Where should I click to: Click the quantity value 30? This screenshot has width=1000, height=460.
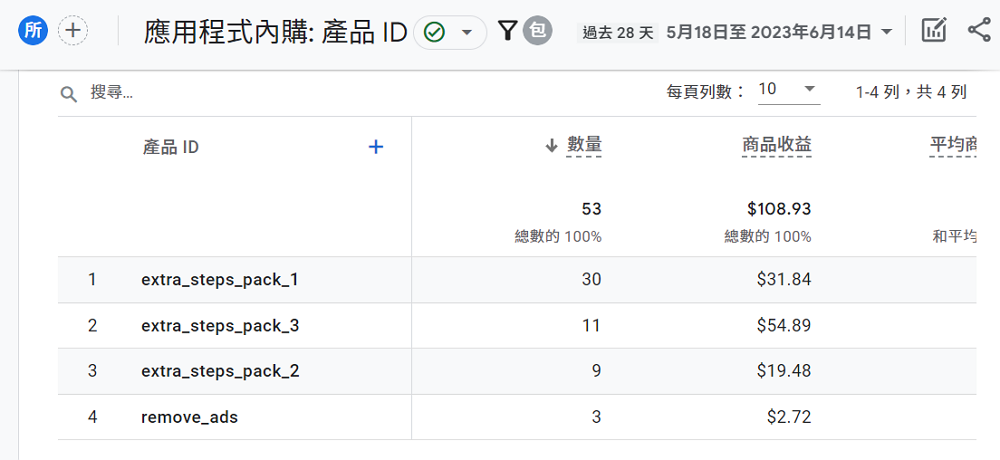[591, 279]
